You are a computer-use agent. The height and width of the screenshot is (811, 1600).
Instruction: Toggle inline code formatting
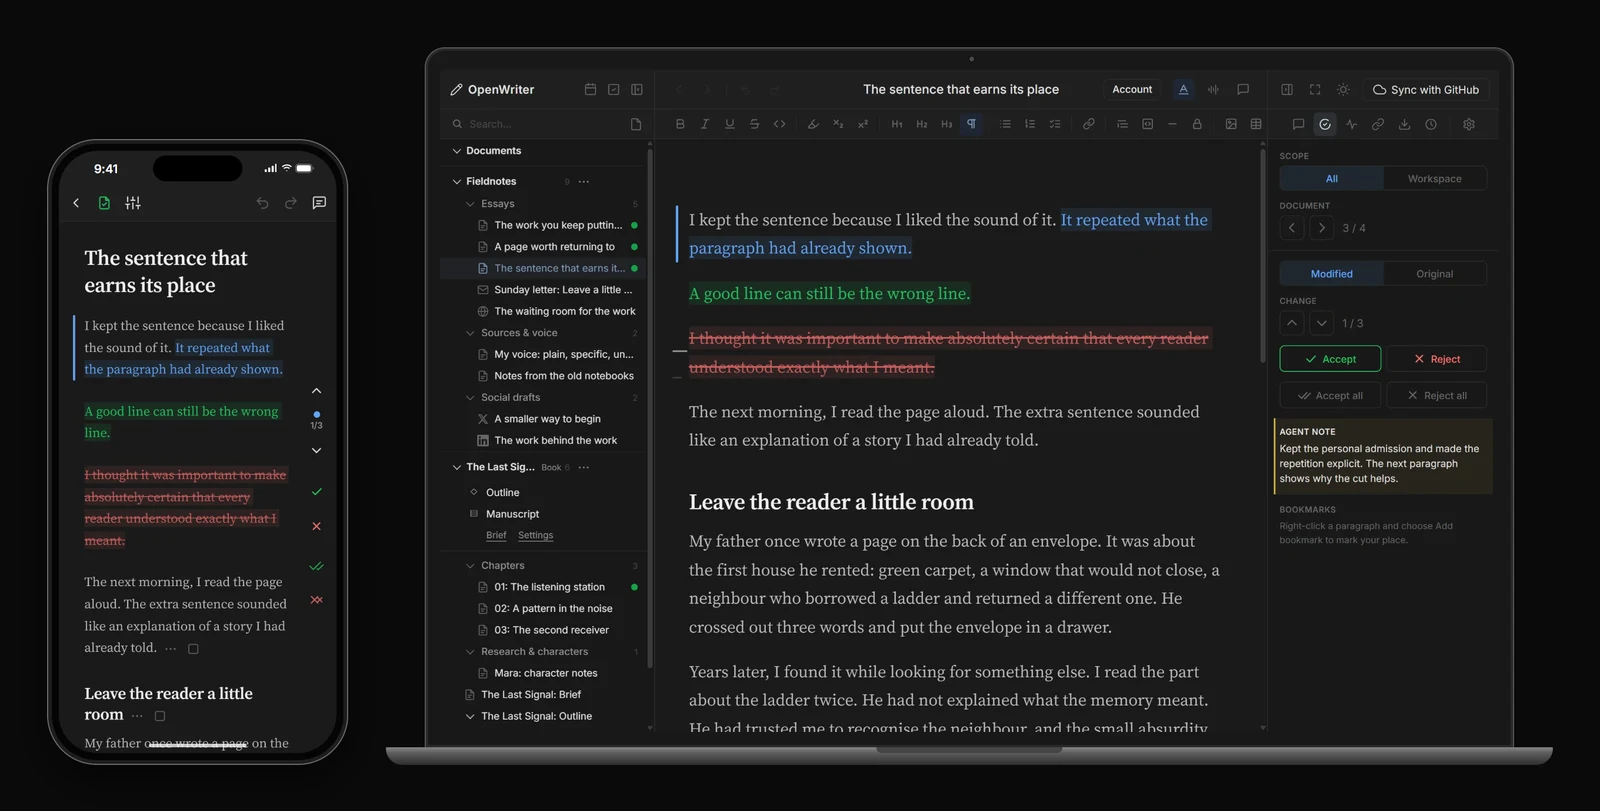780,124
